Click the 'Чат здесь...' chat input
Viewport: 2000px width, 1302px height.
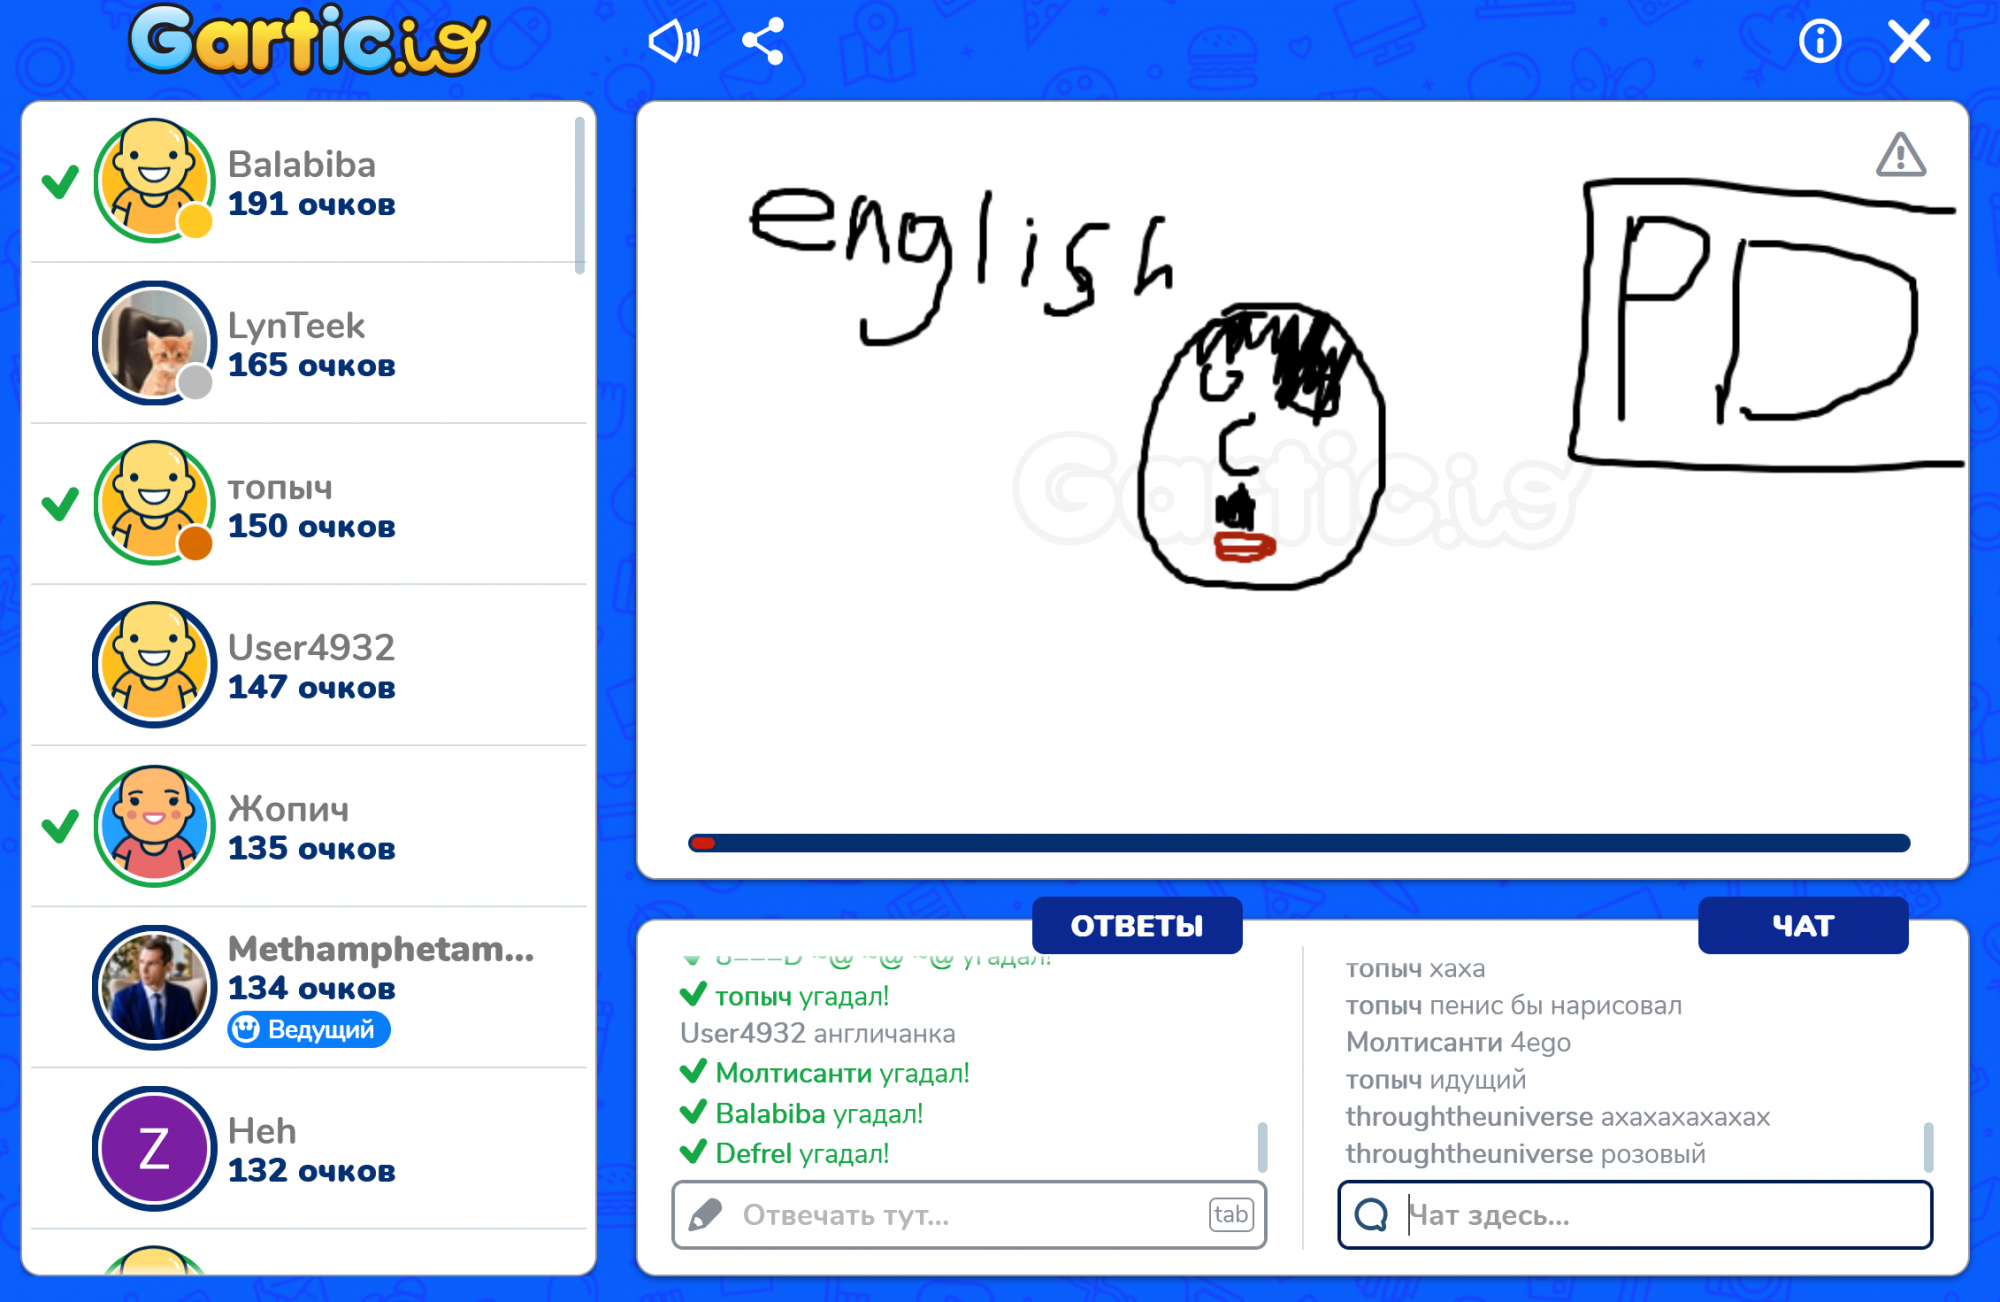pos(1650,1214)
